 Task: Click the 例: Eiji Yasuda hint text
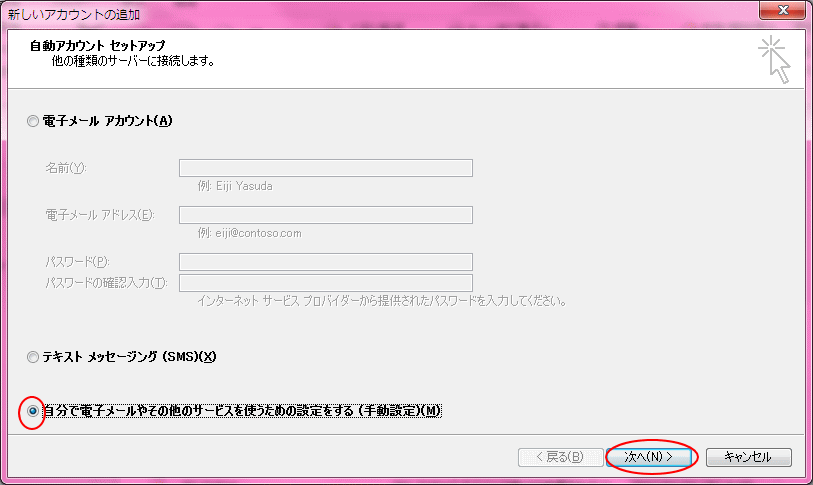coord(235,186)
